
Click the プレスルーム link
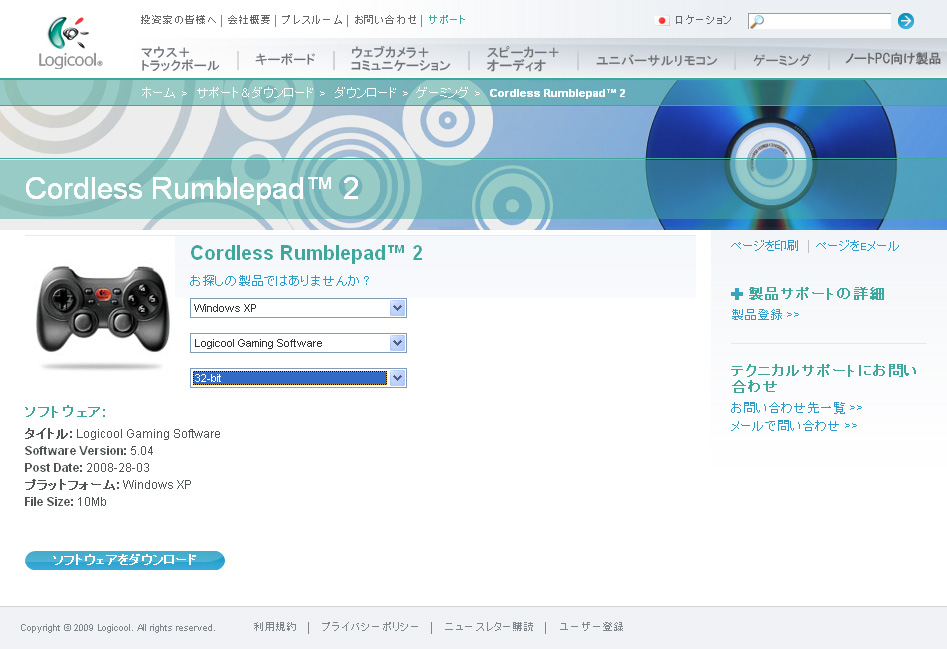pyautogui.click(x=312, y=20)
